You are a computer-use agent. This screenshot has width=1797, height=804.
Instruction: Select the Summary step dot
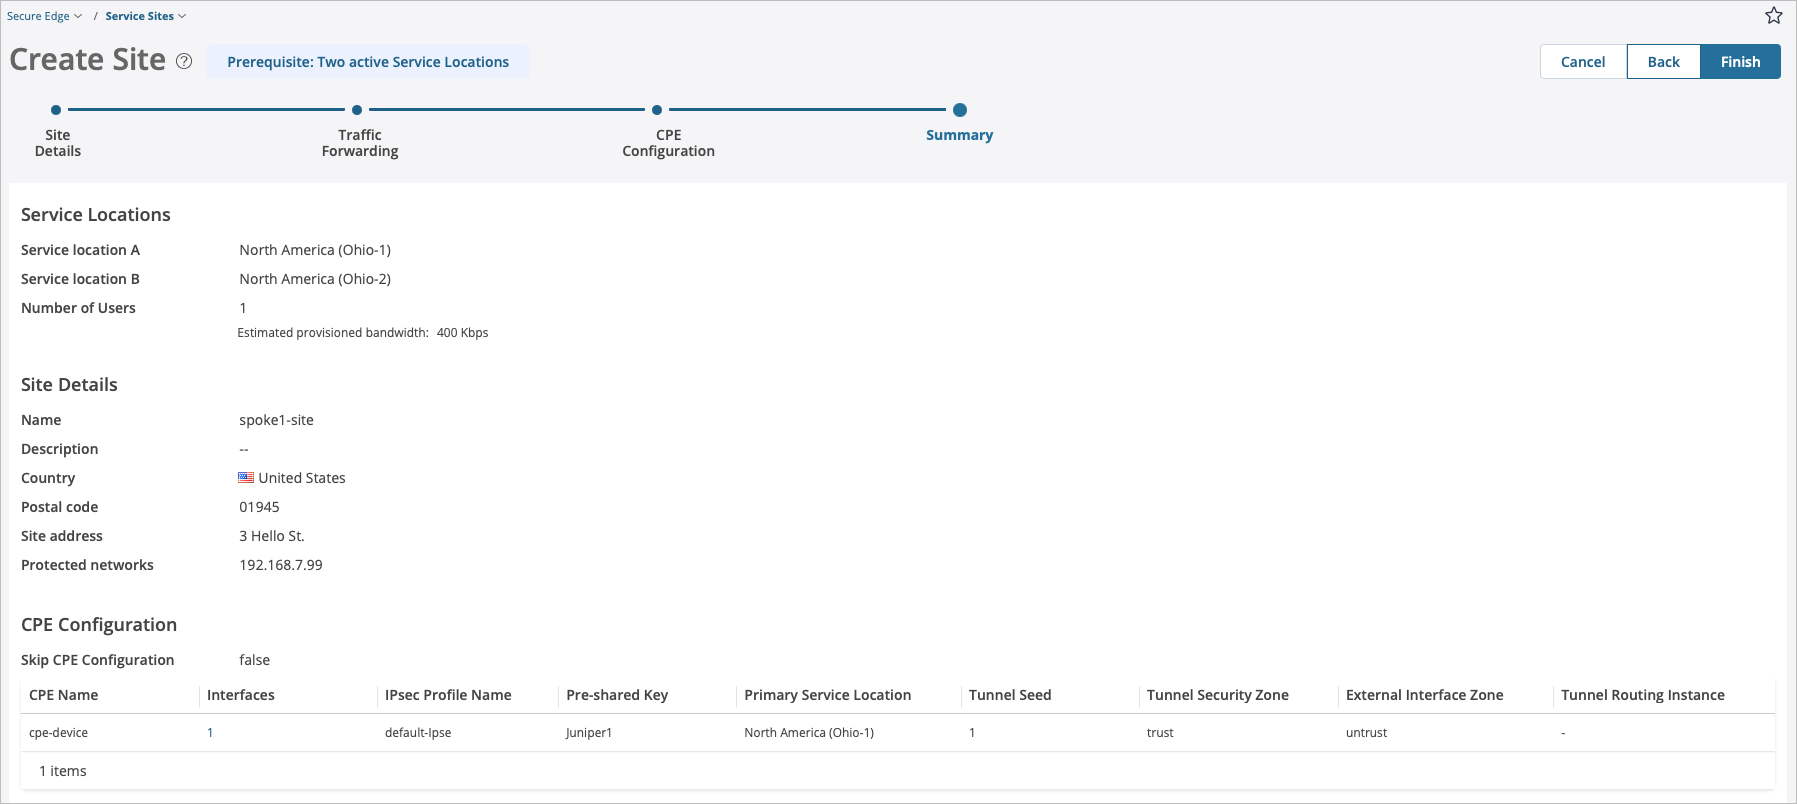[960, 110]
